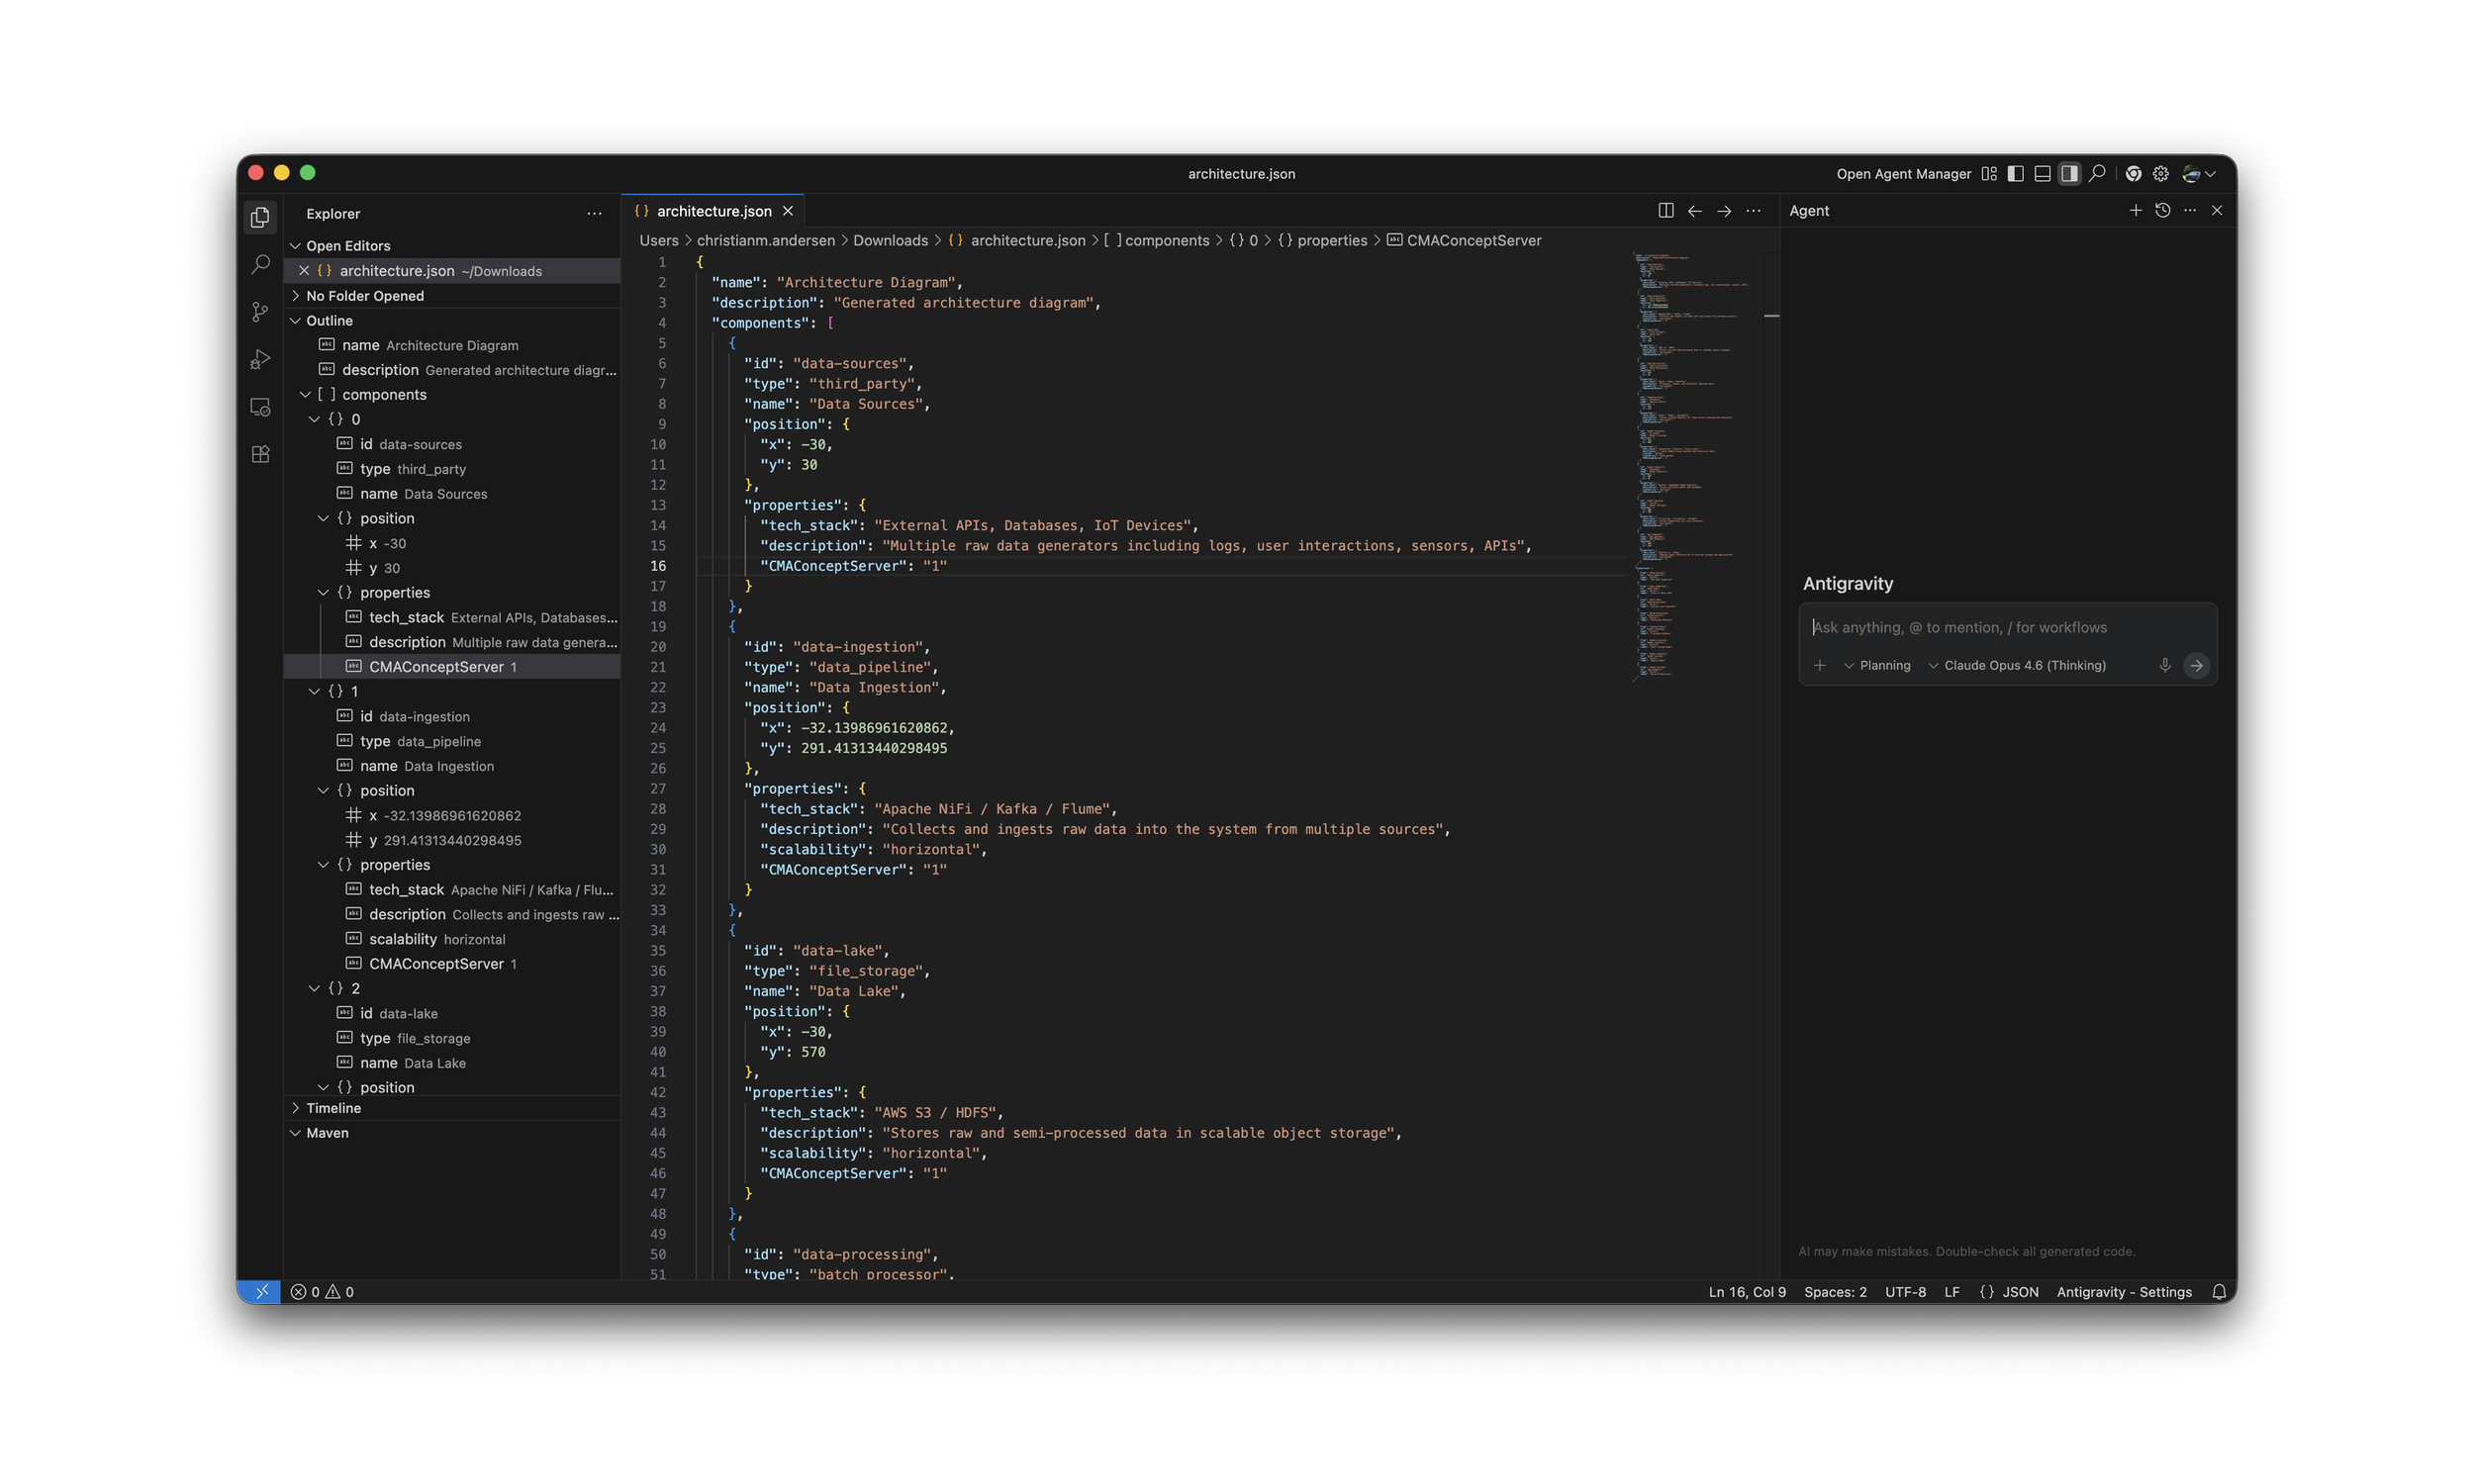
Task: Open the Planning mode dropdown
Action: pyautogui.click(x=1876, y=665)
